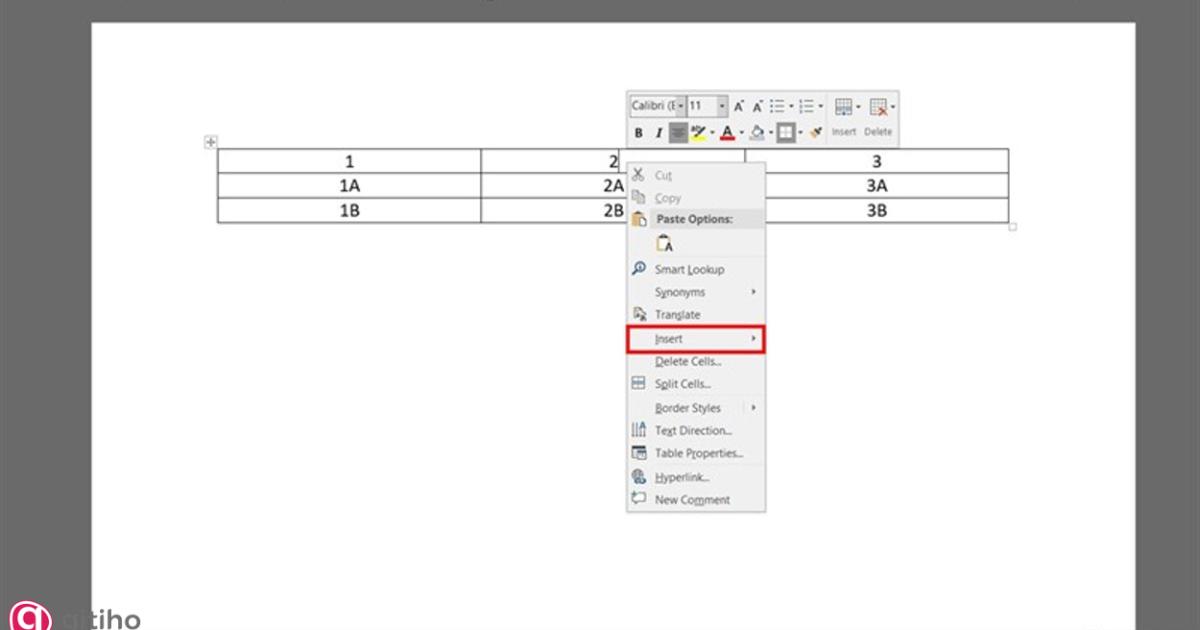Screen dimensions: 1200x630
Task: Click the table move handle
Action: (210, 143)
